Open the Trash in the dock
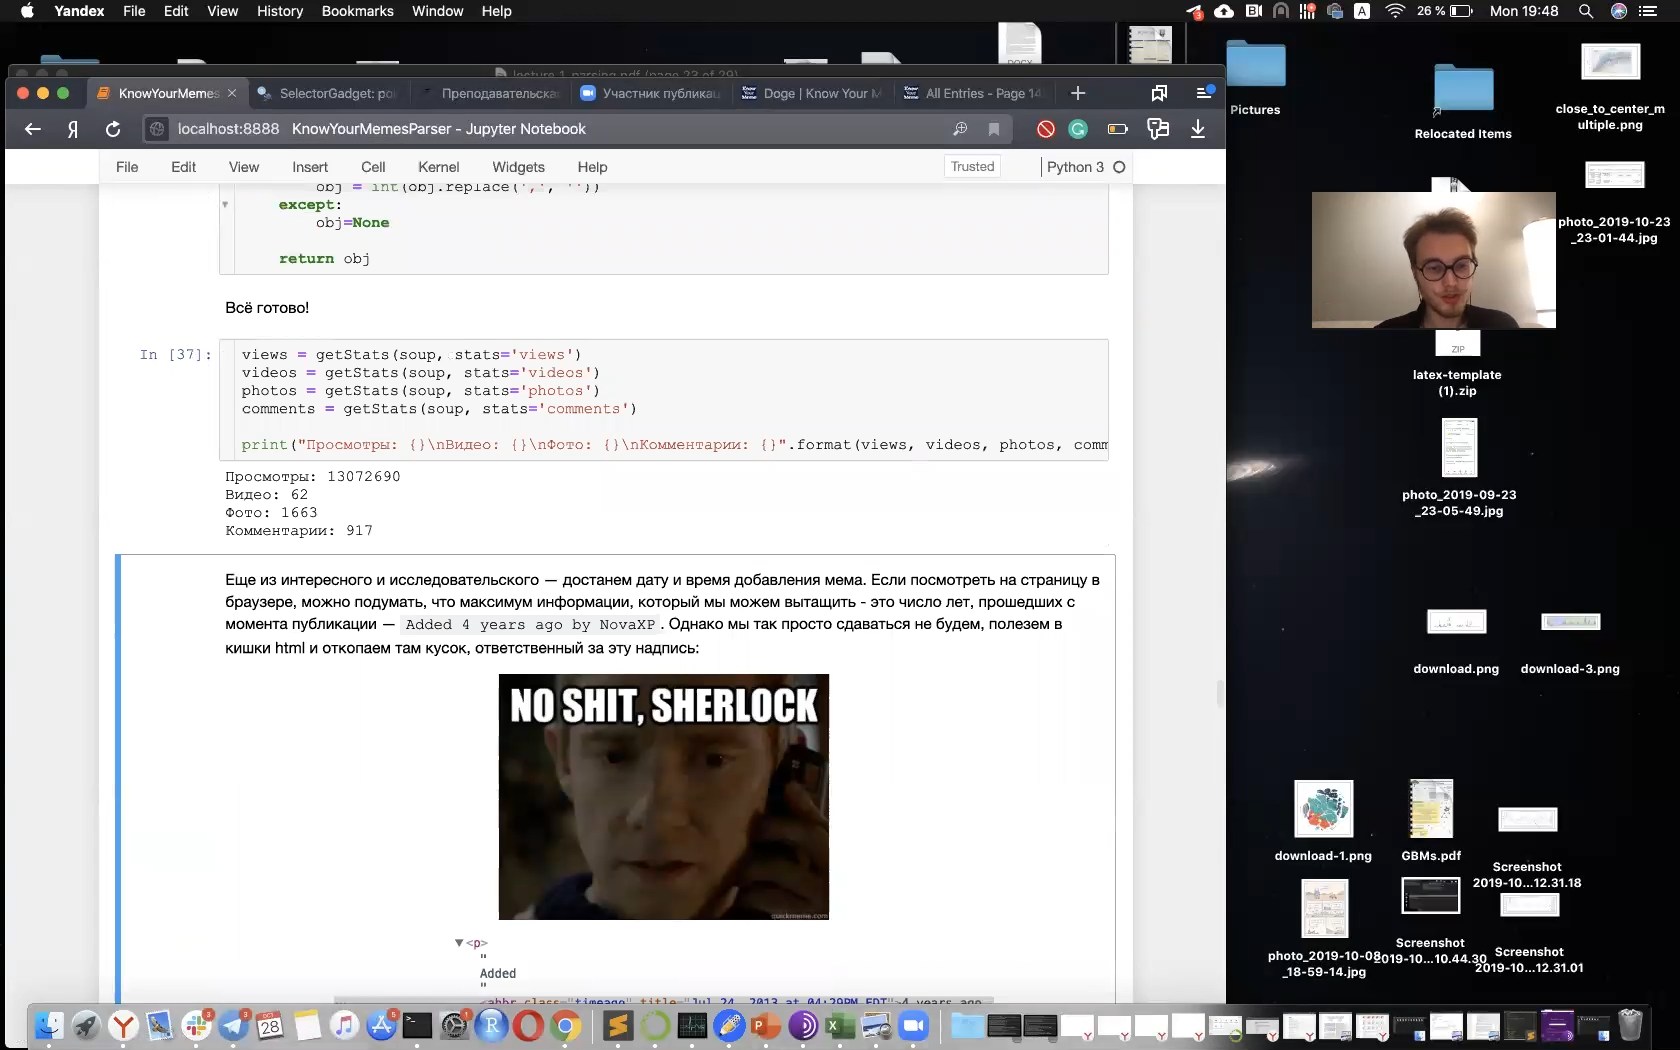 tap(1631, 1025)
